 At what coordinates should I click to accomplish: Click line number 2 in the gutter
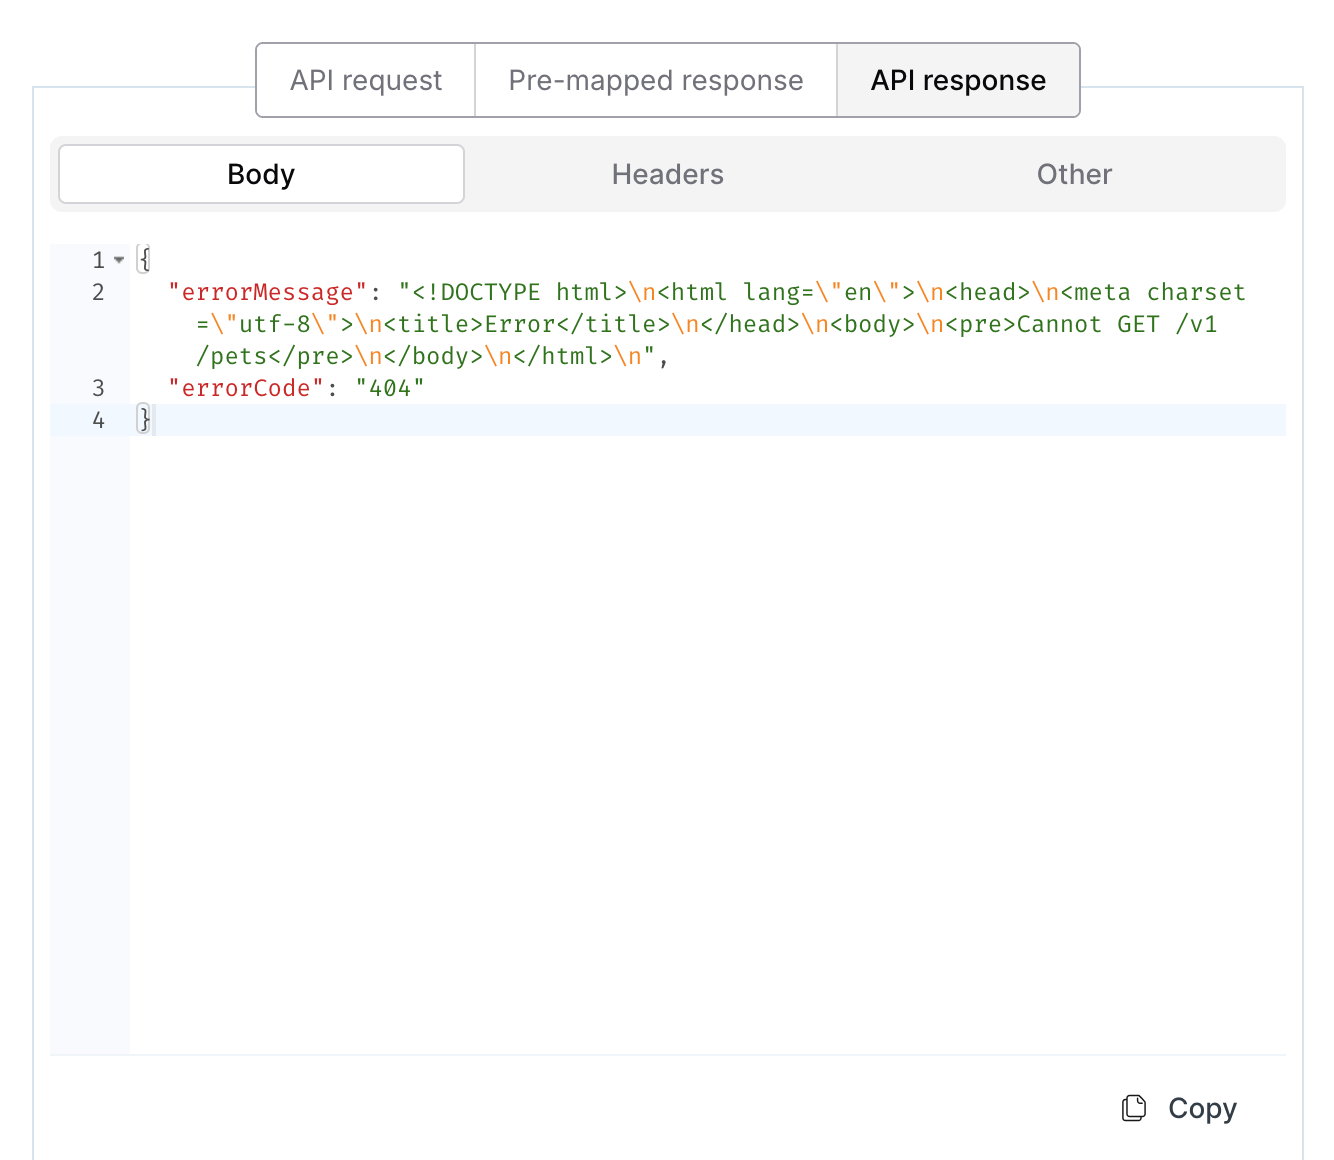tap(98, 292)
